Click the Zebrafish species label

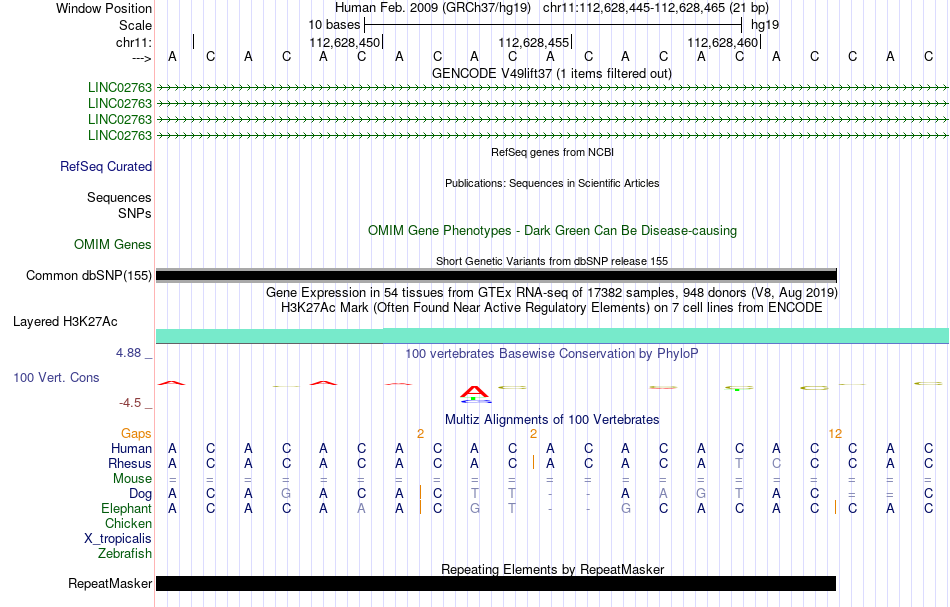click(x=125, y=553)
